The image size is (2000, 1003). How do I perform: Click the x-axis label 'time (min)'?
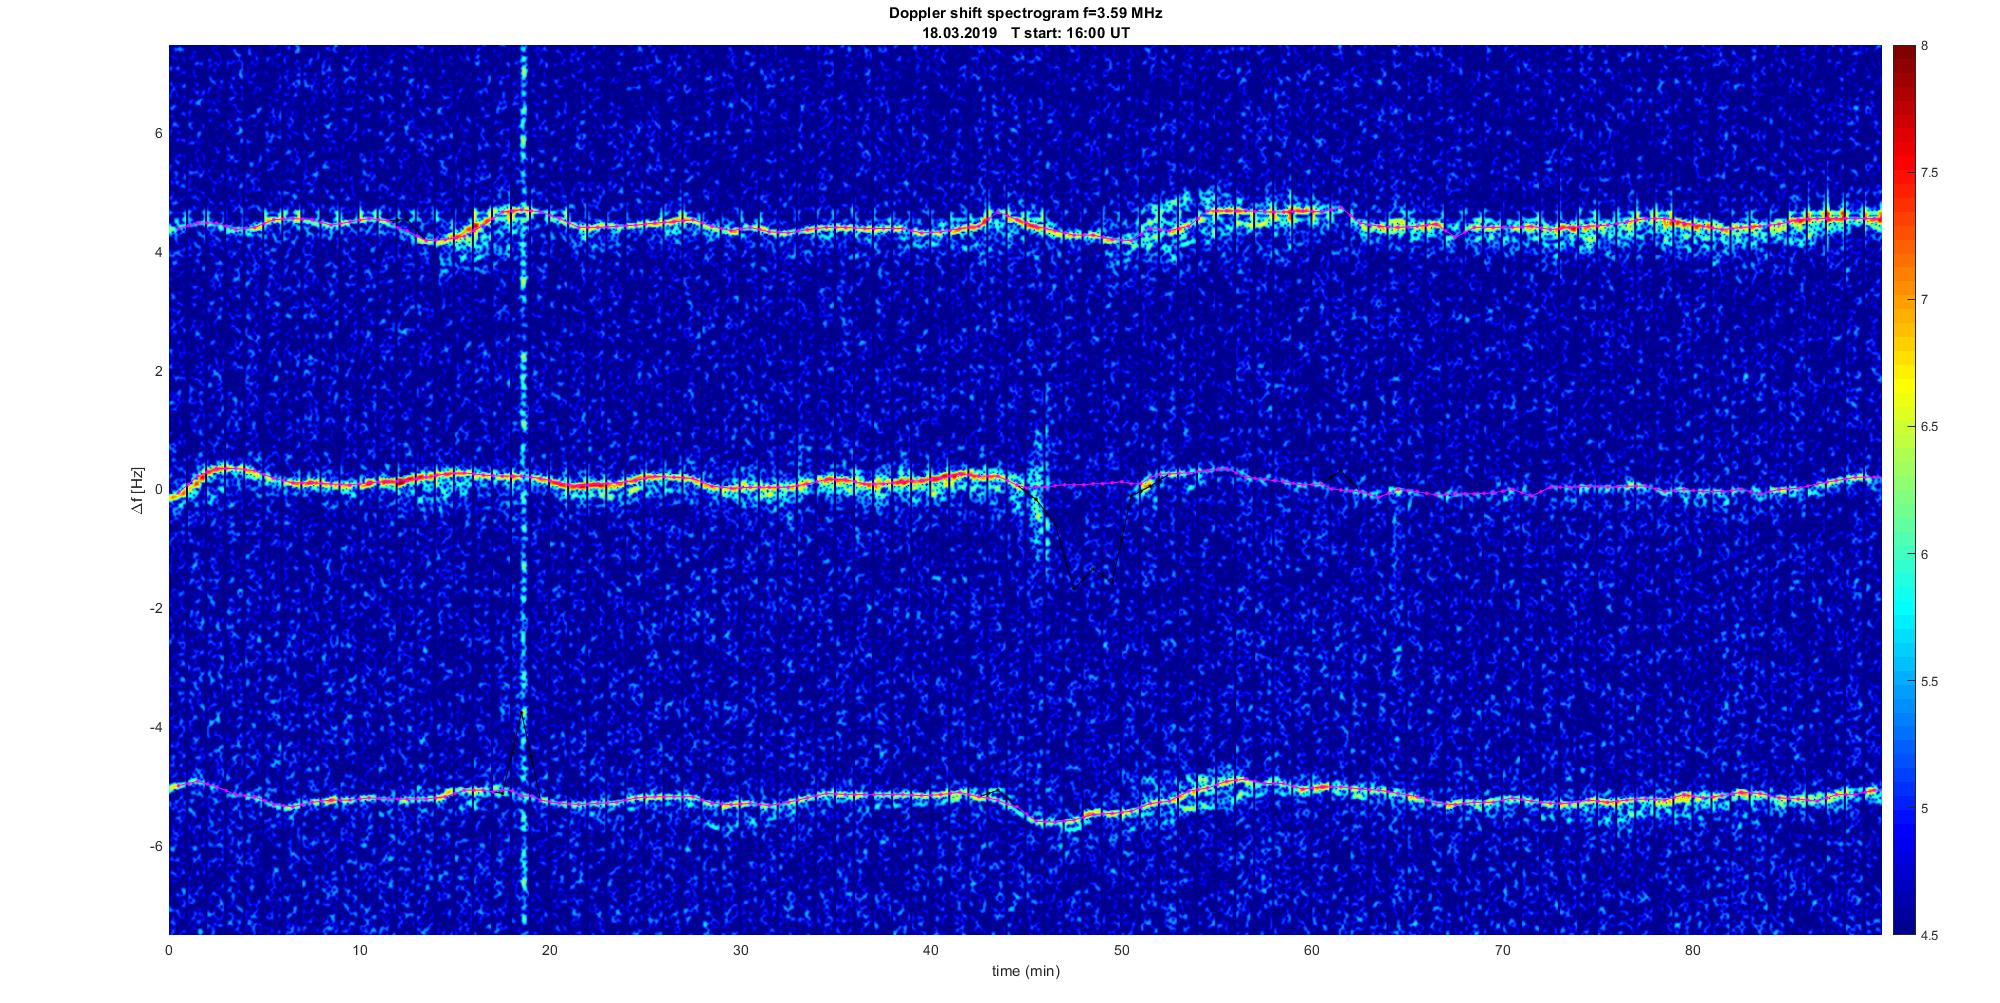point(1025,971)
